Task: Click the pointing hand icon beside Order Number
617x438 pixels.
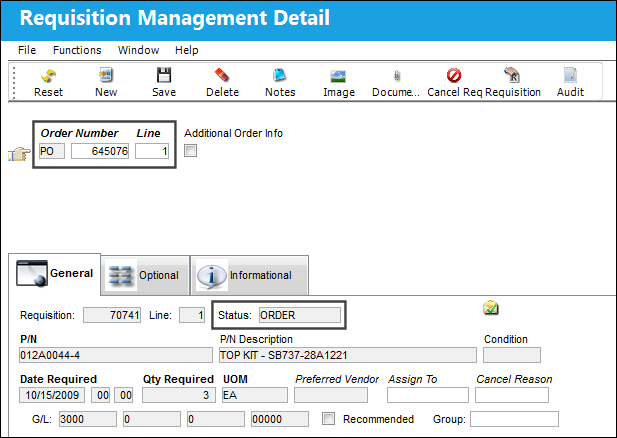Action: 19,154
